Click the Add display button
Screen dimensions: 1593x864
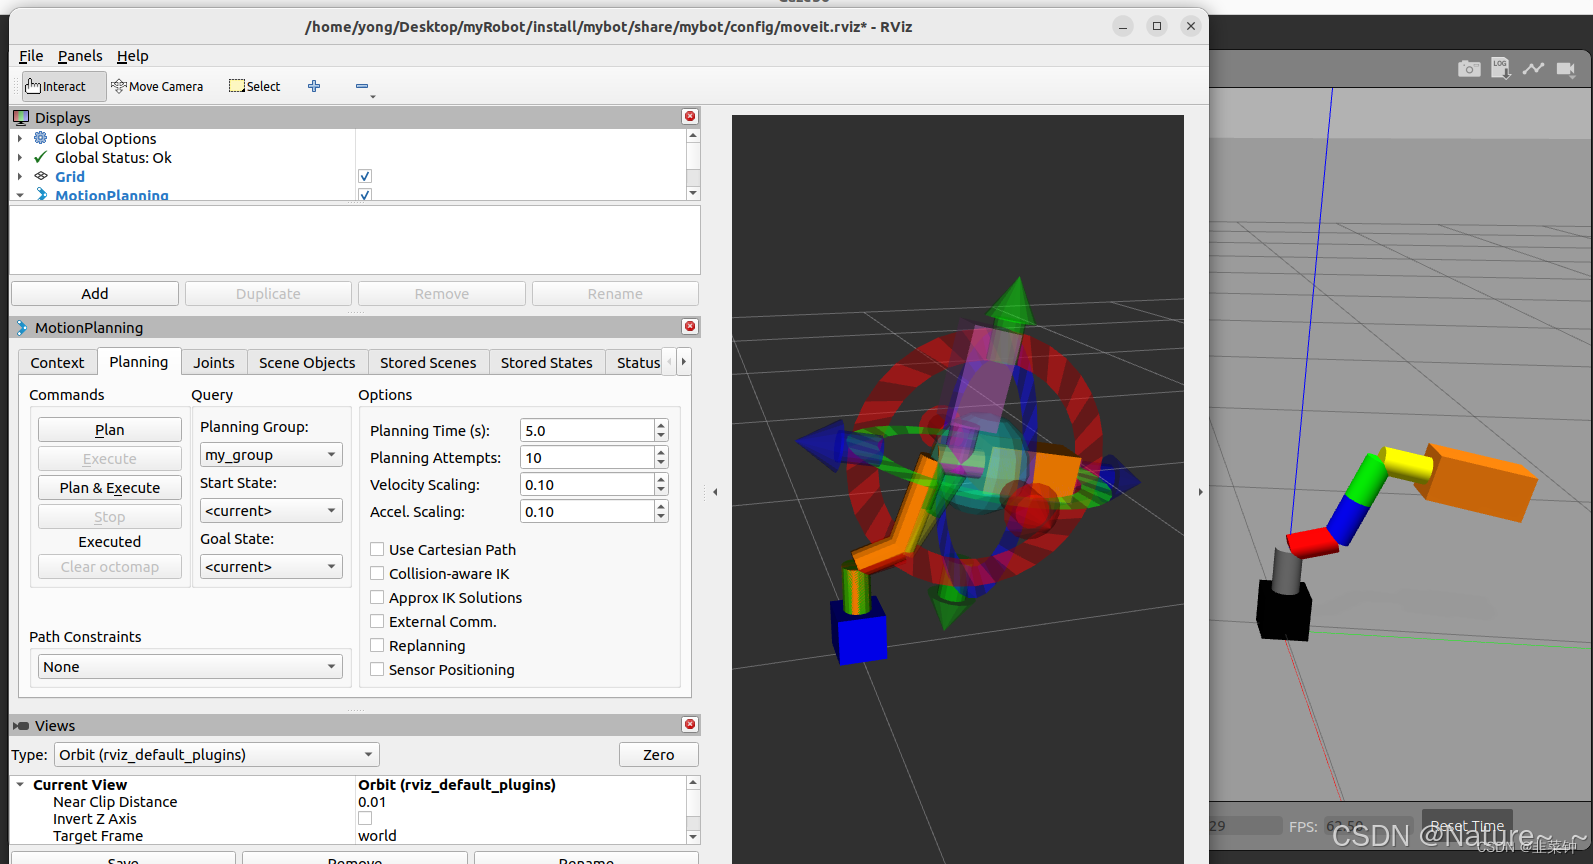[95, 294]
